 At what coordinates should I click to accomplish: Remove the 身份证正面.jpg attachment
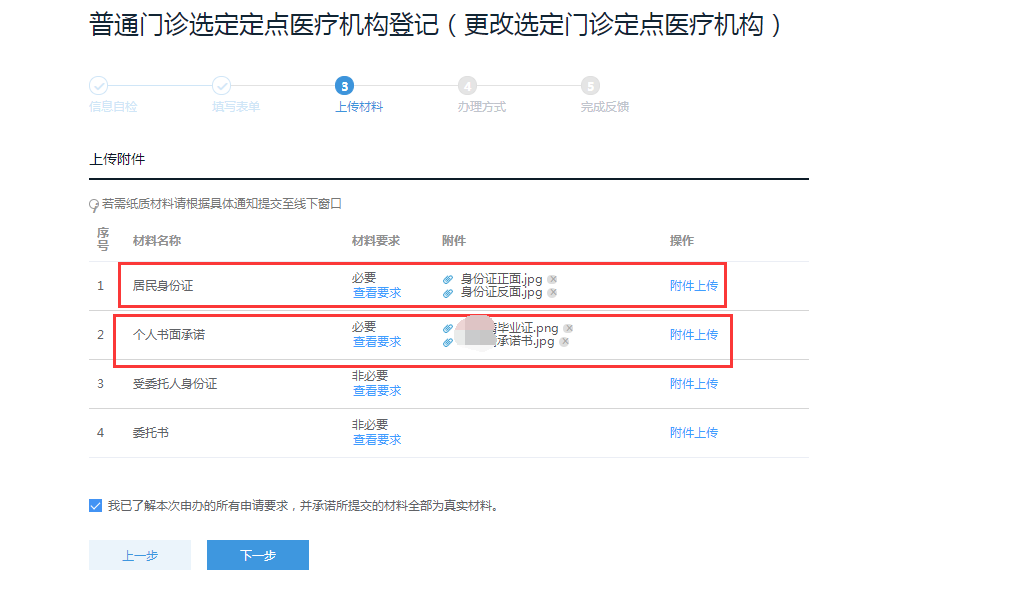(553, 280)
